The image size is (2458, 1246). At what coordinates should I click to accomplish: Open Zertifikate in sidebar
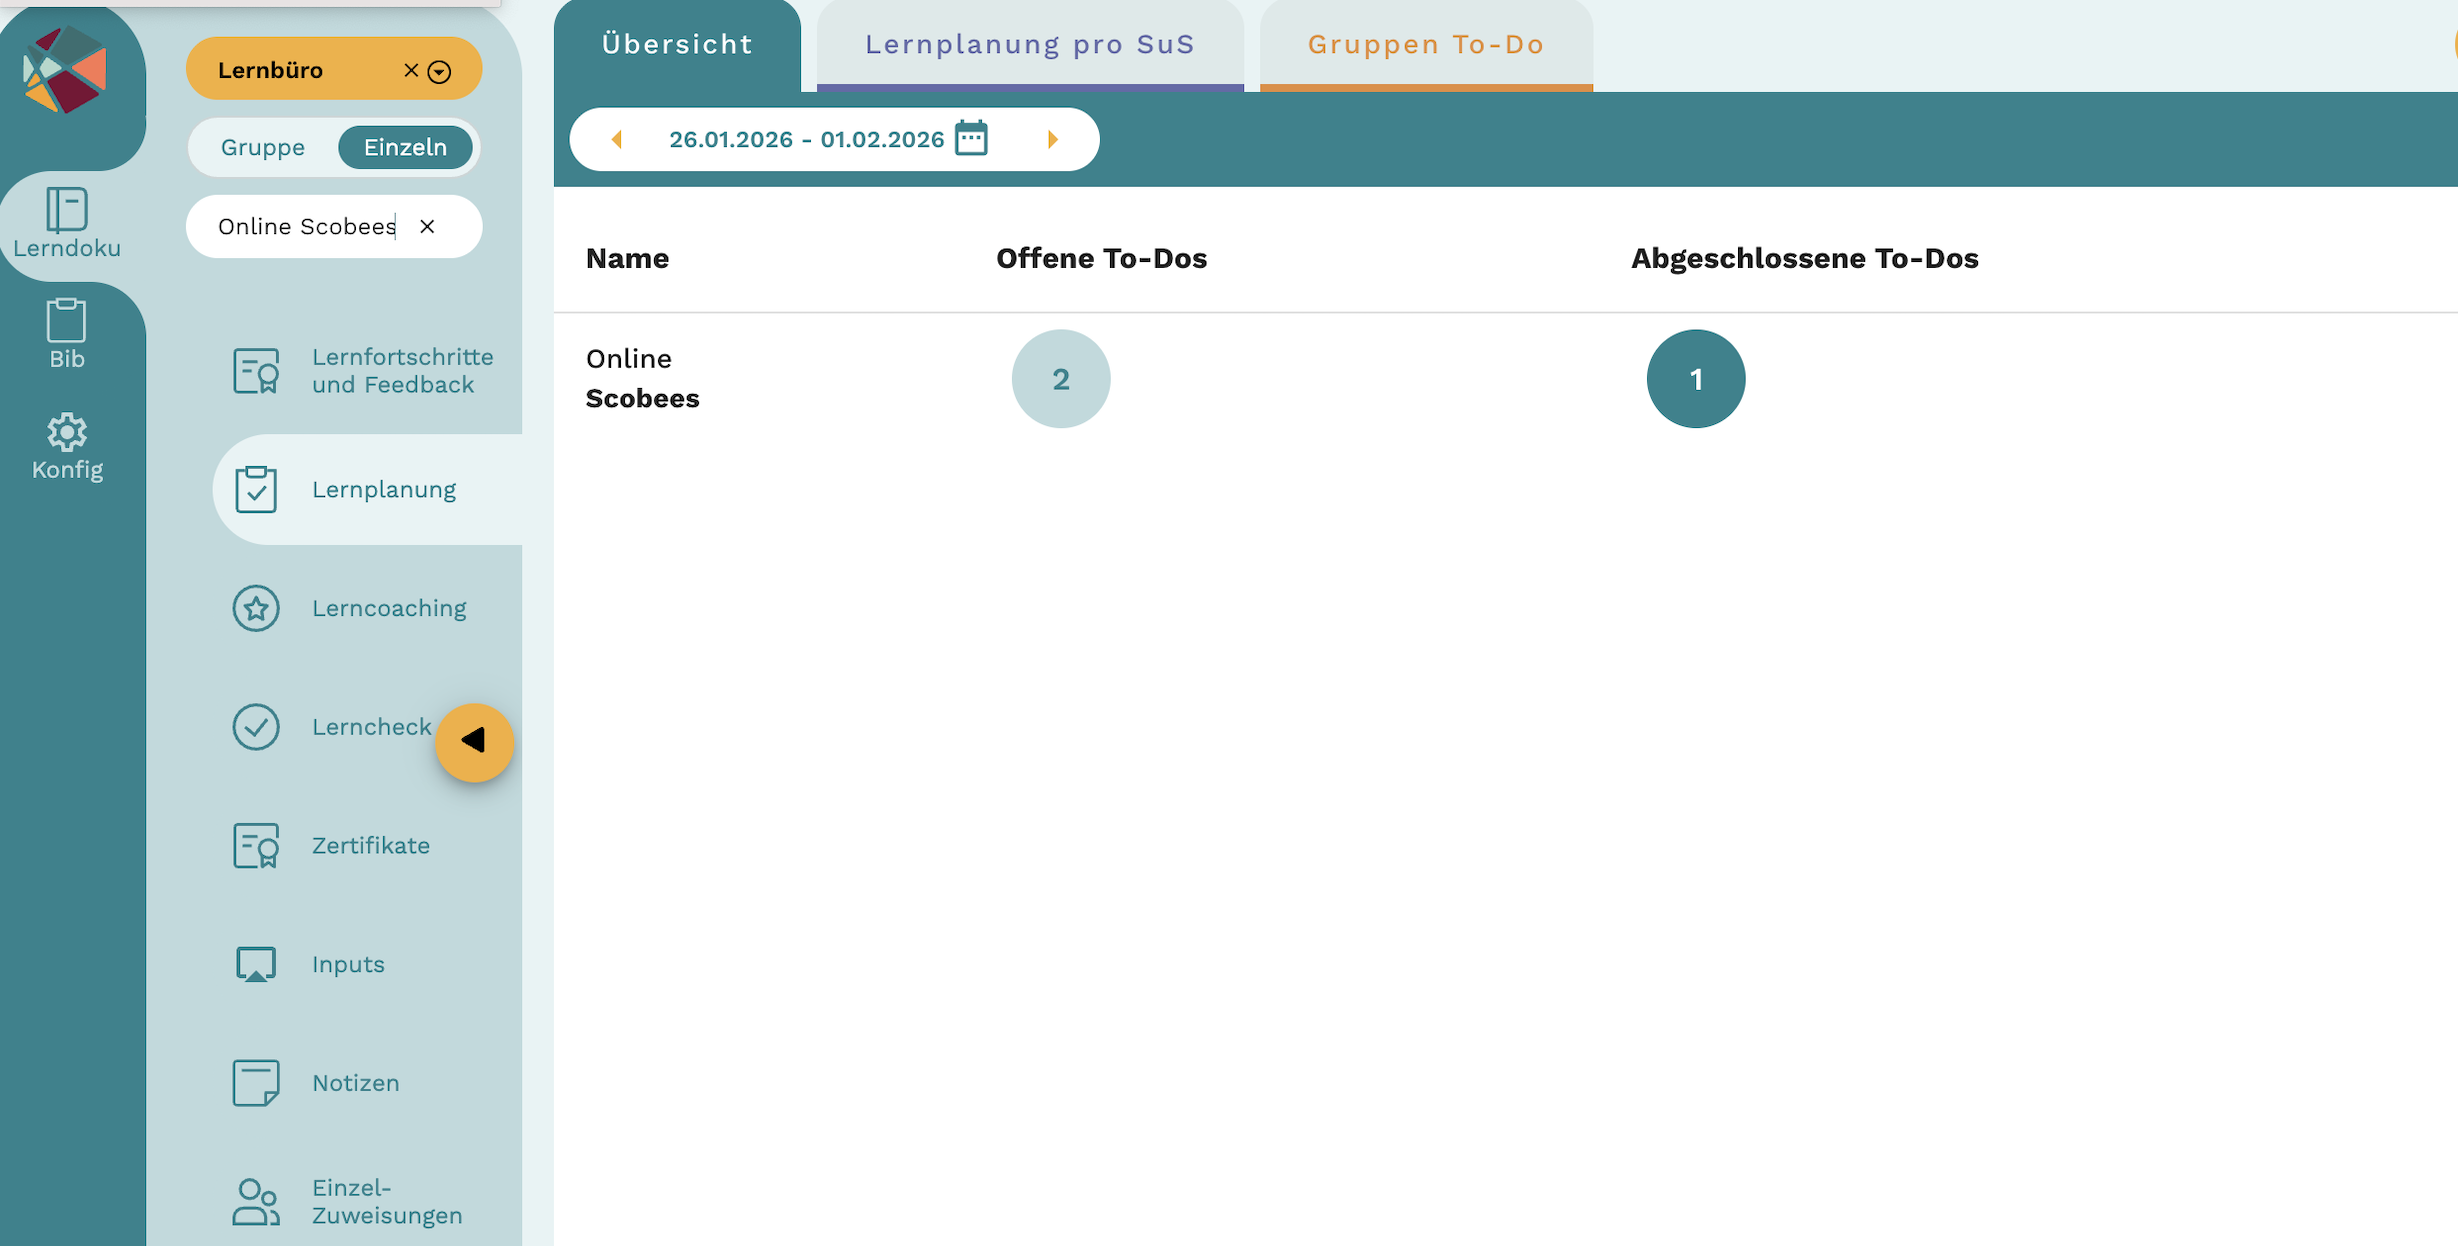pos(370,845)
